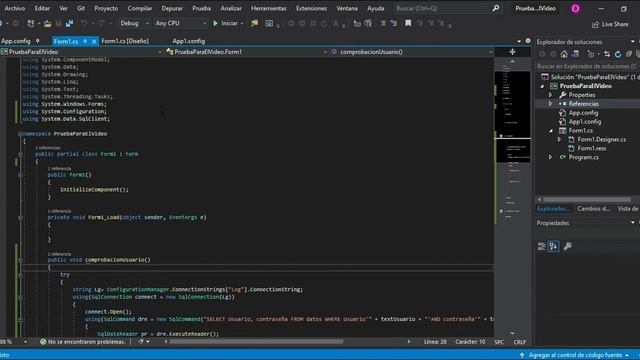Close the Form1.cs tab
Screen dimensions: 640x360
[x=94, y=41]
